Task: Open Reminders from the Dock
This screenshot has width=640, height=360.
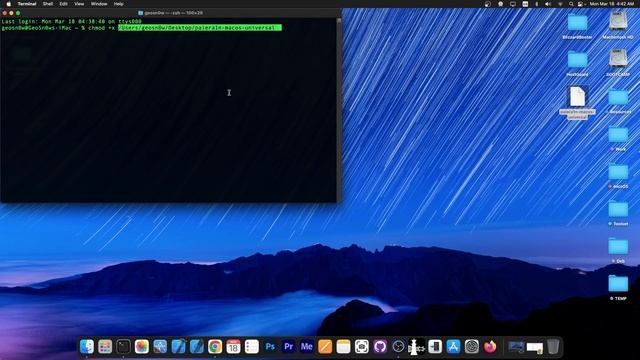Action: 251,347
